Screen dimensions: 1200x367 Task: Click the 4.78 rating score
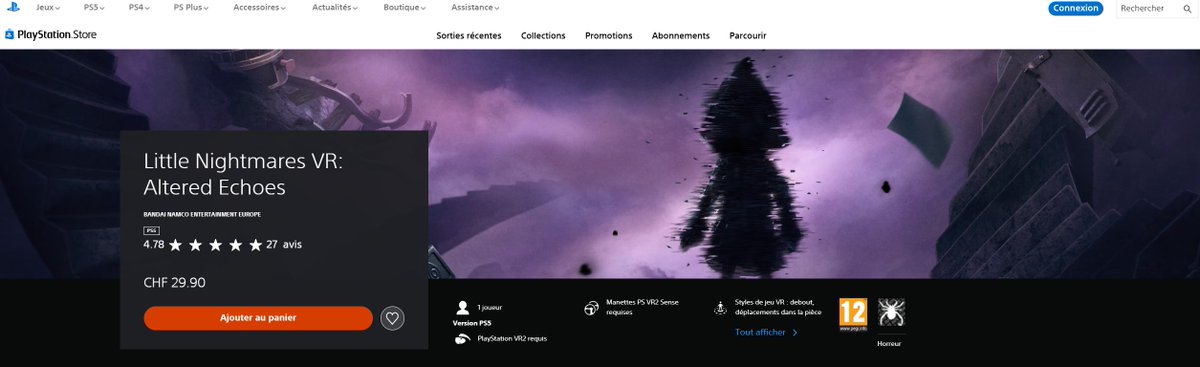point(154,245)
